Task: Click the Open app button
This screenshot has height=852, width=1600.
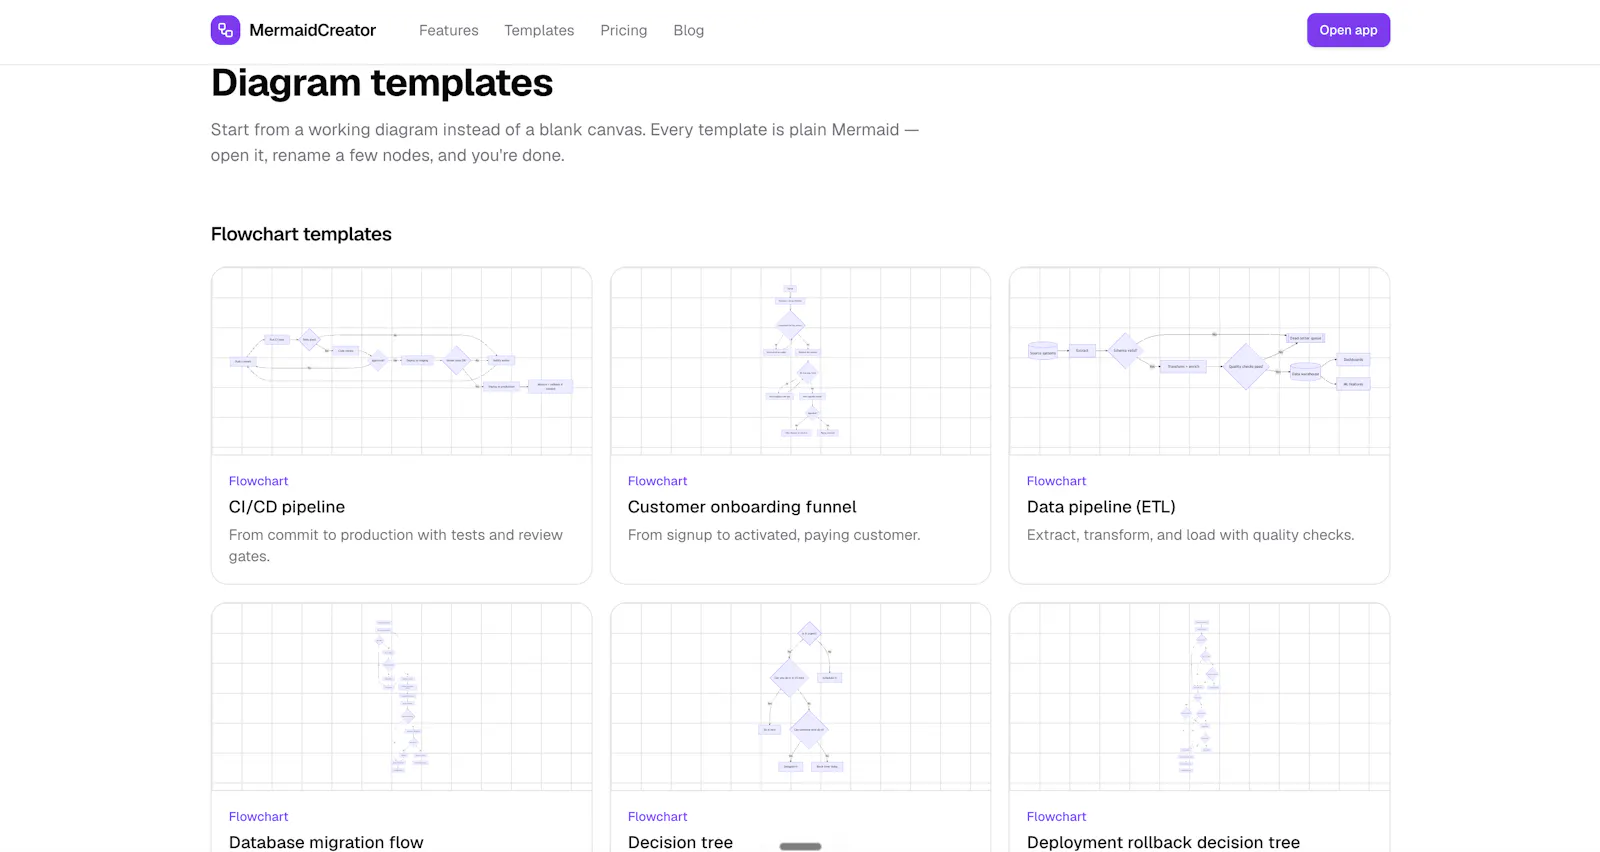Action: pos(1348,30)
